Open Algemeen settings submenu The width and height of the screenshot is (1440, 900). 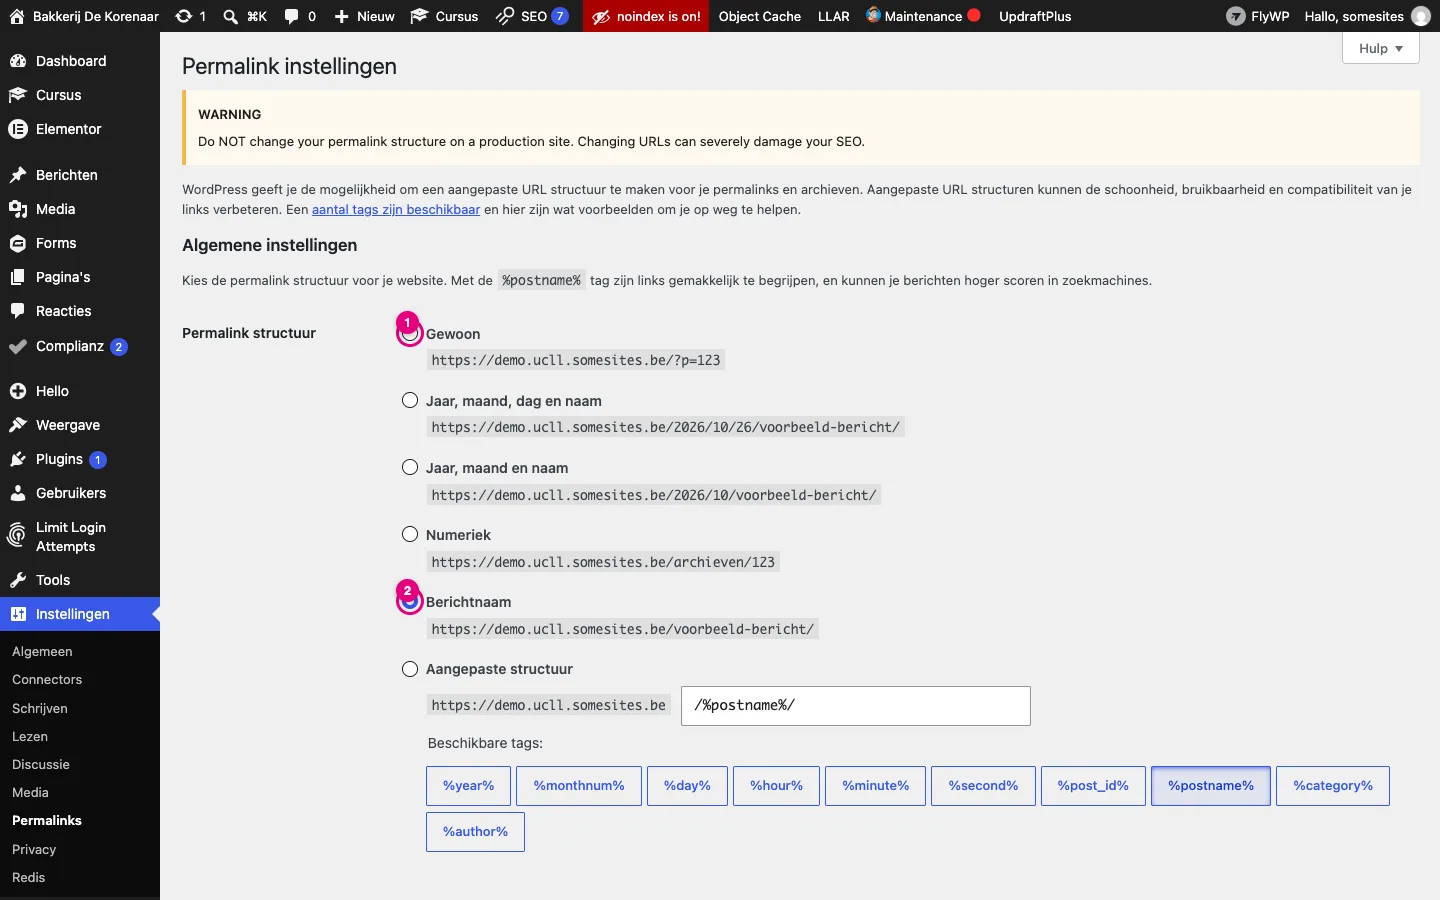pyautogui.click(x=42, y=651)
